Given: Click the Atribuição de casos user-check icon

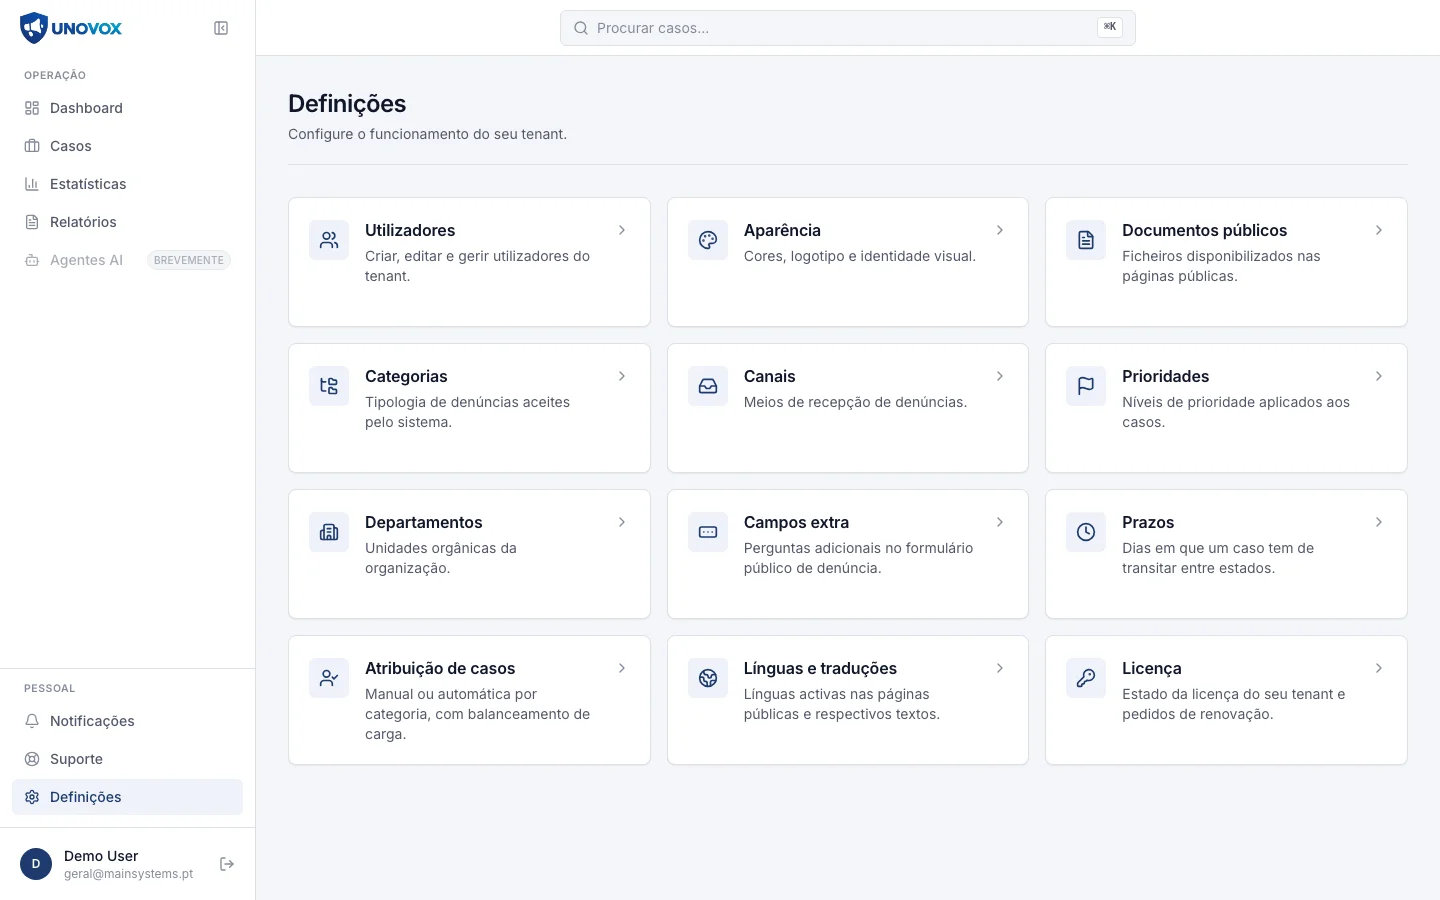Looking at the screenshot, I should coord(329,678).
